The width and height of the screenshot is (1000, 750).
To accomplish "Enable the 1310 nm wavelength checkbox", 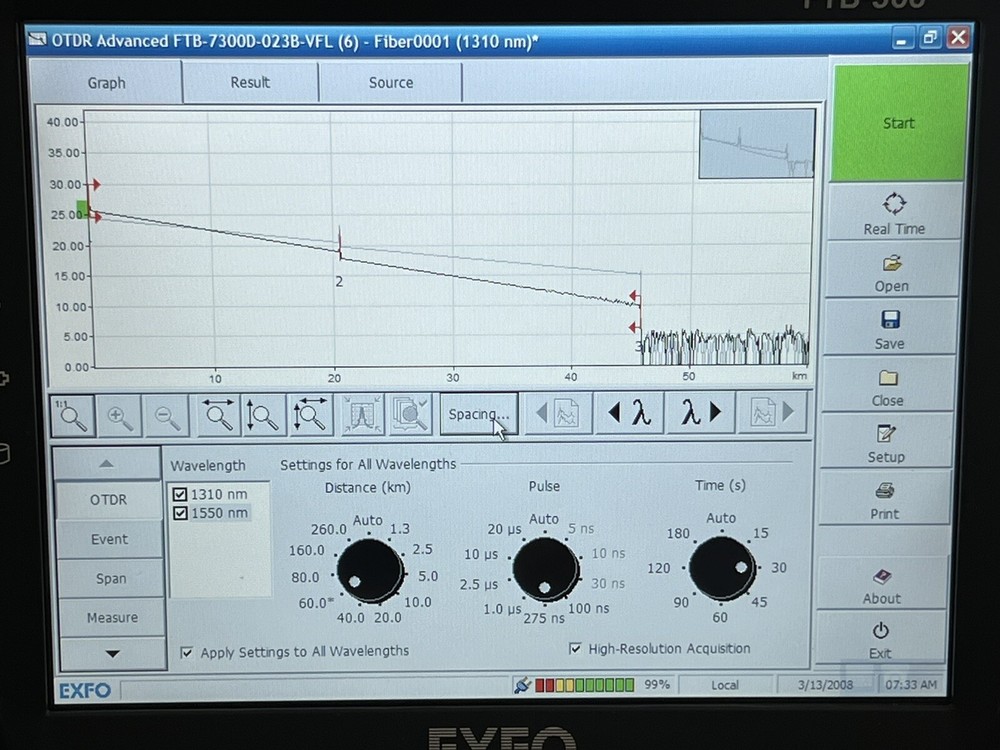I will [181, 493].
